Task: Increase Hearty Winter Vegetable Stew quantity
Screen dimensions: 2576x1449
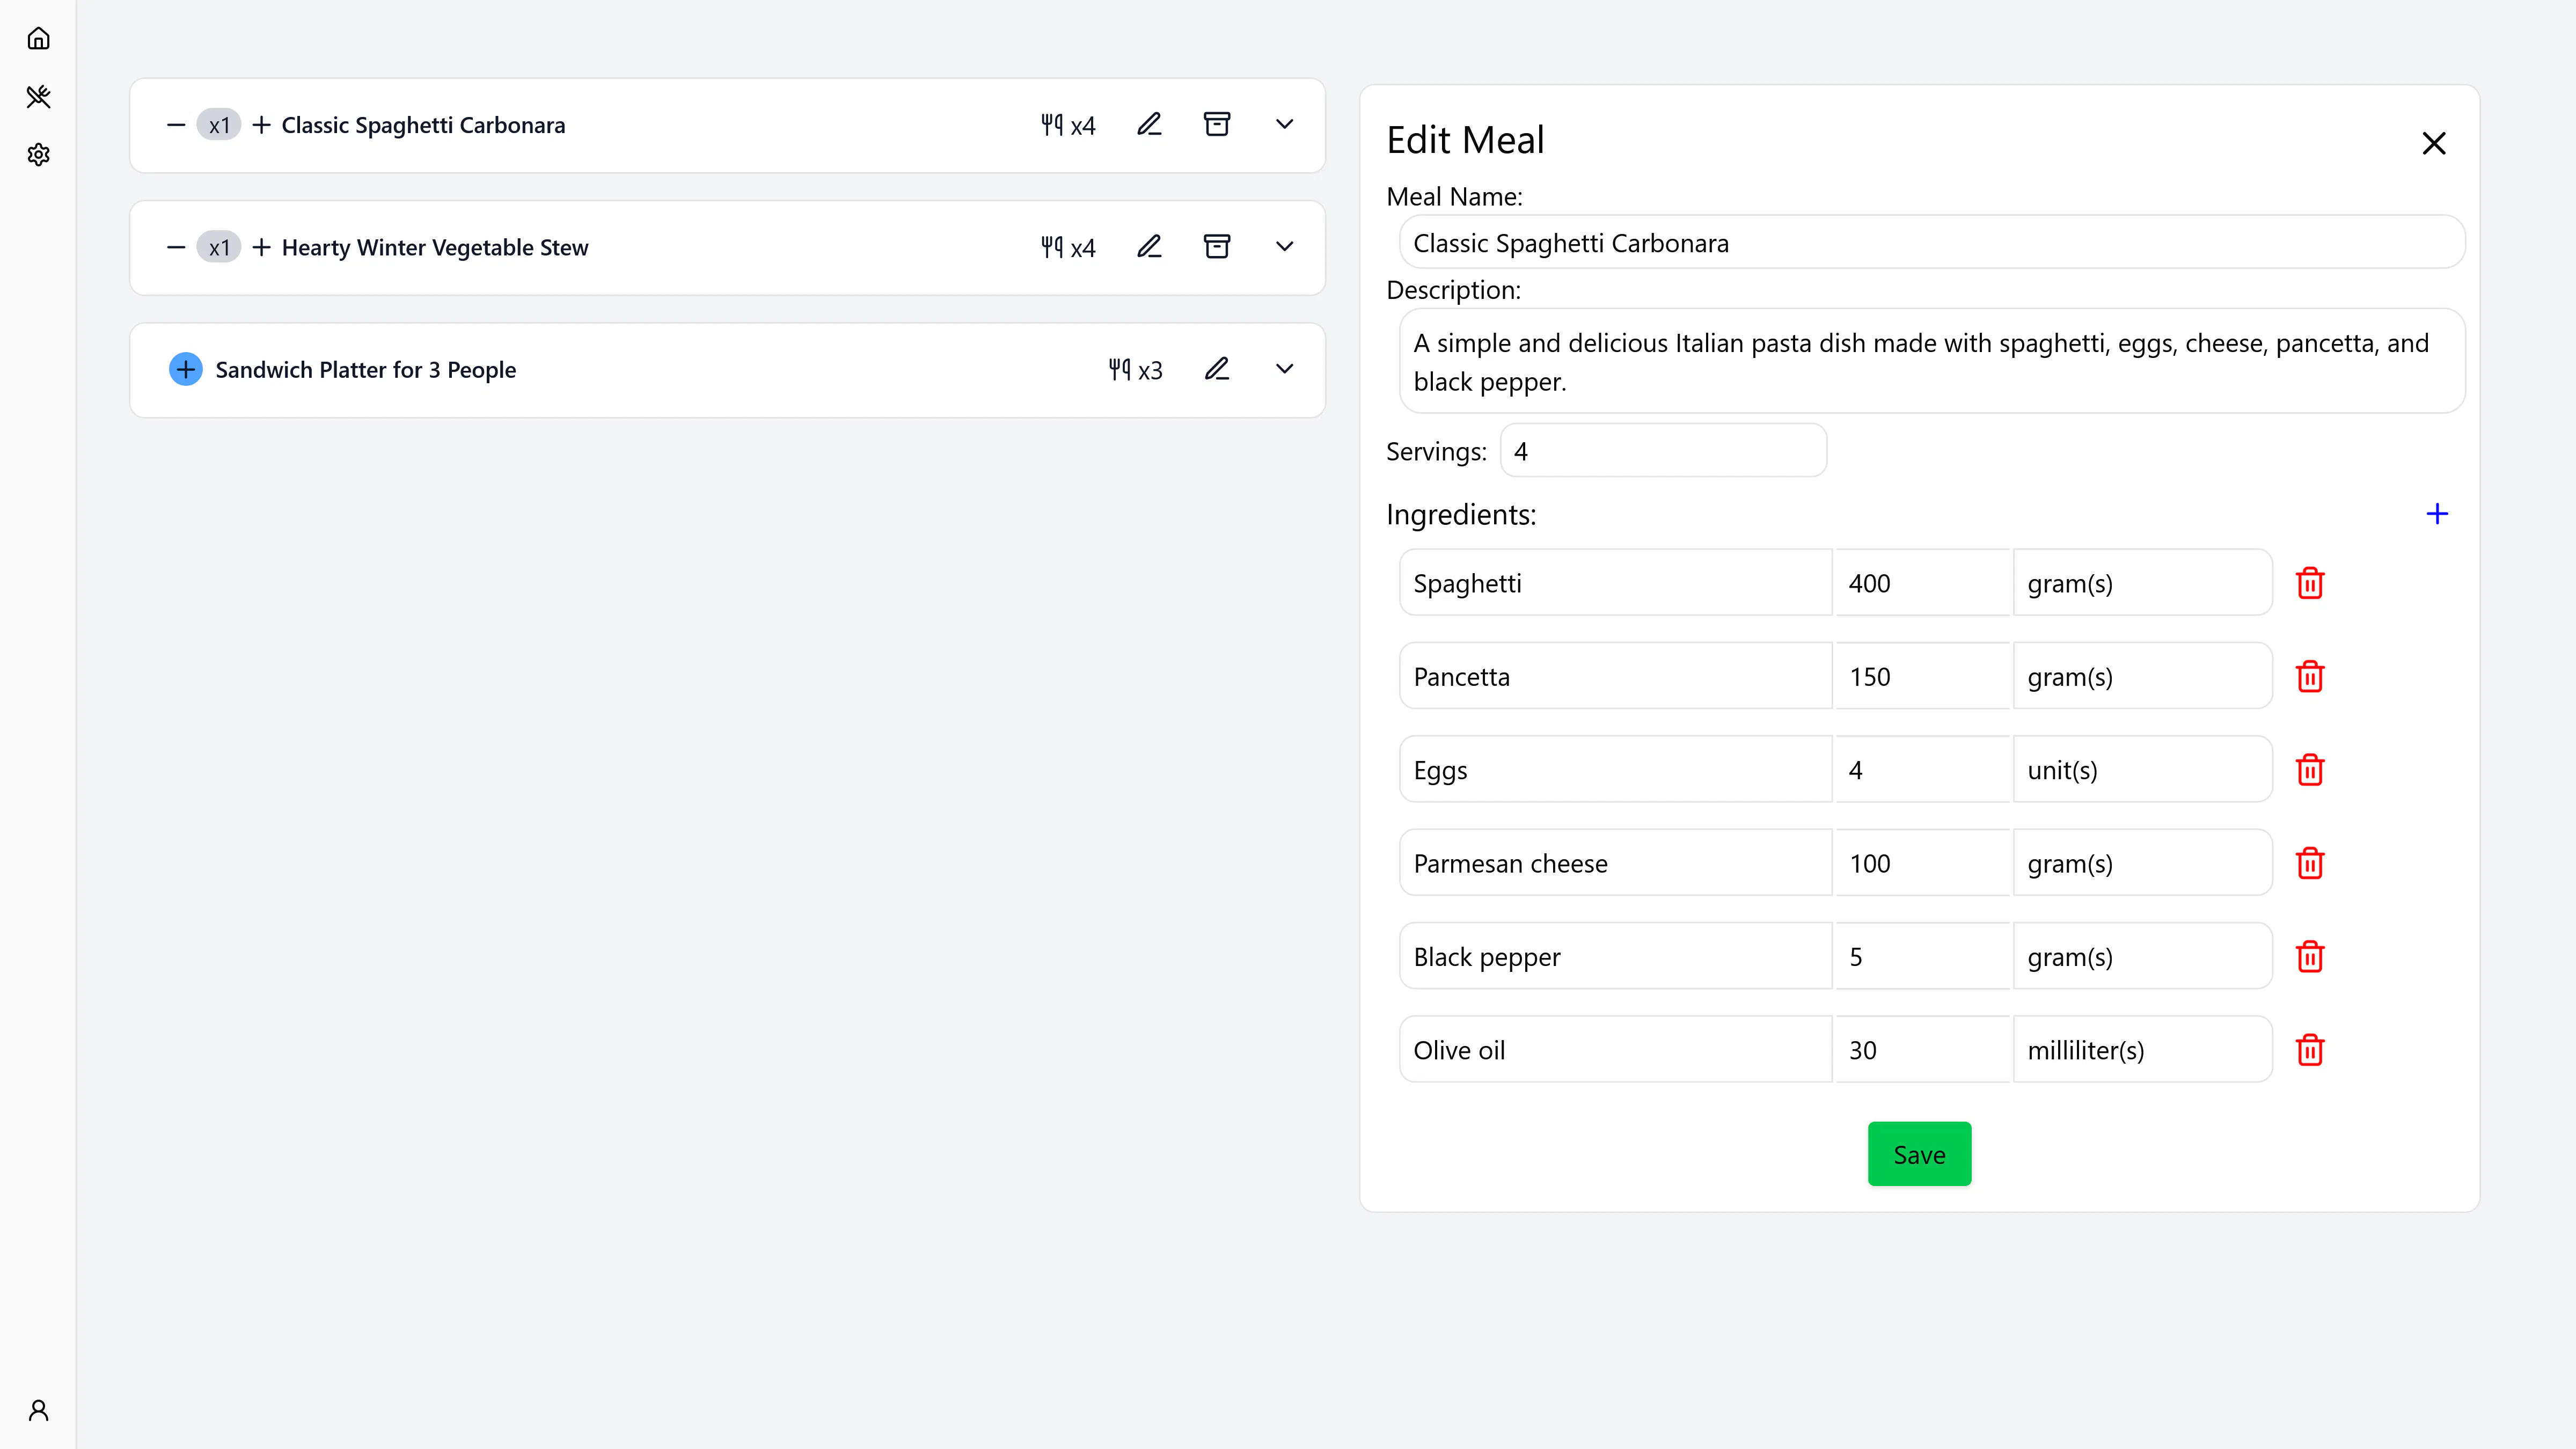Action: click(x=261, y=247)
